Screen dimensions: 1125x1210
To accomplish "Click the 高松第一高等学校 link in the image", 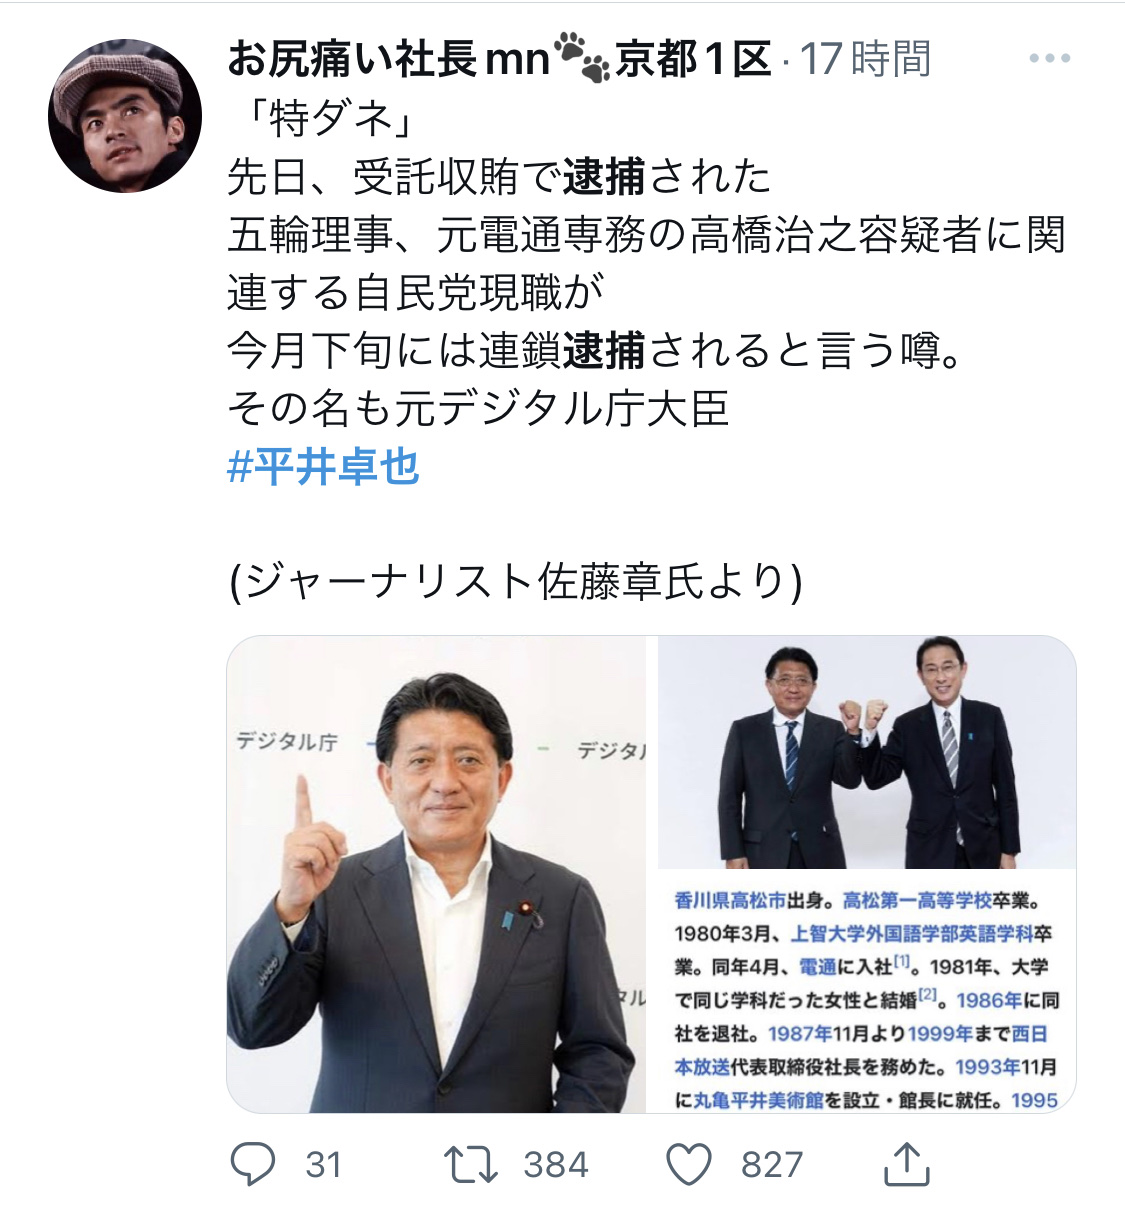I will pyautogui.click(x=917, y=901).
